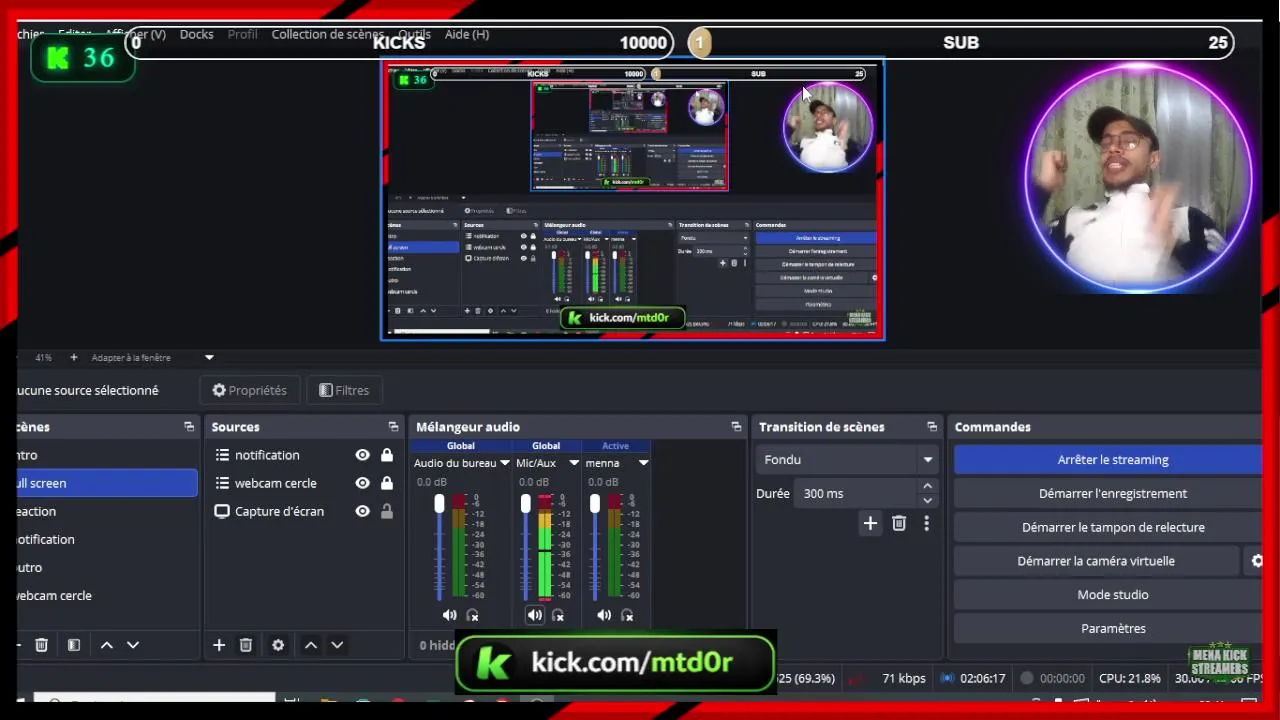The image size is (1280, 720).
Task: Click headphone monitoring icon for Mic/Aux
Action: point(558,616)
